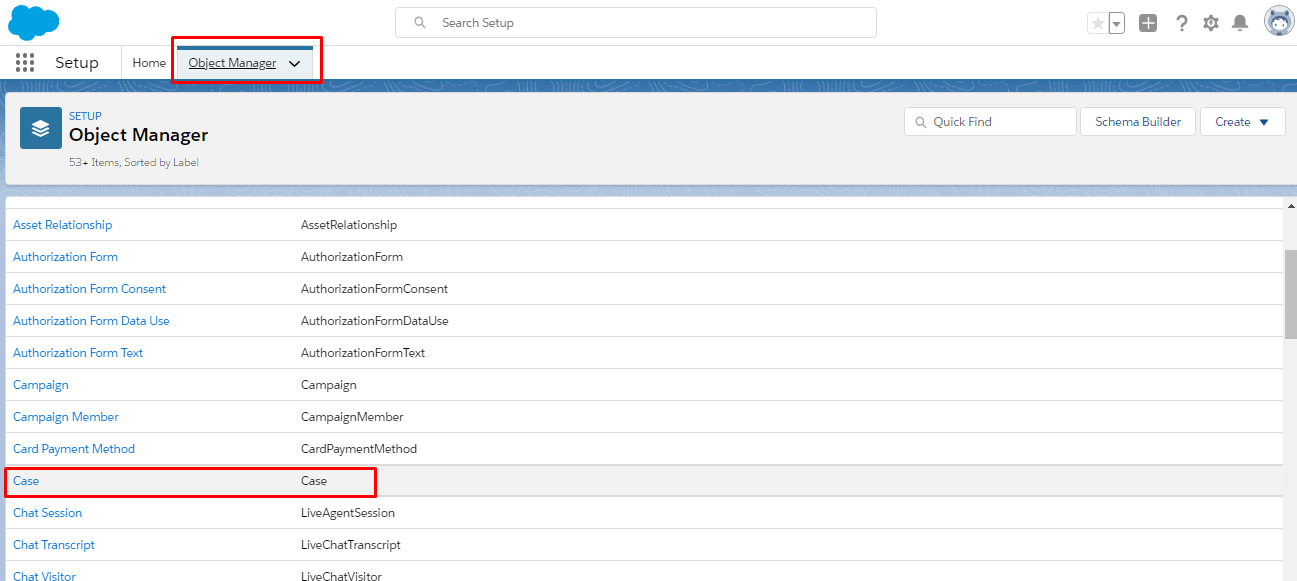Viewport: 1297px width, 581px height.
Task: Open Authorization Form Data Use object
Action: click(91, 321)
